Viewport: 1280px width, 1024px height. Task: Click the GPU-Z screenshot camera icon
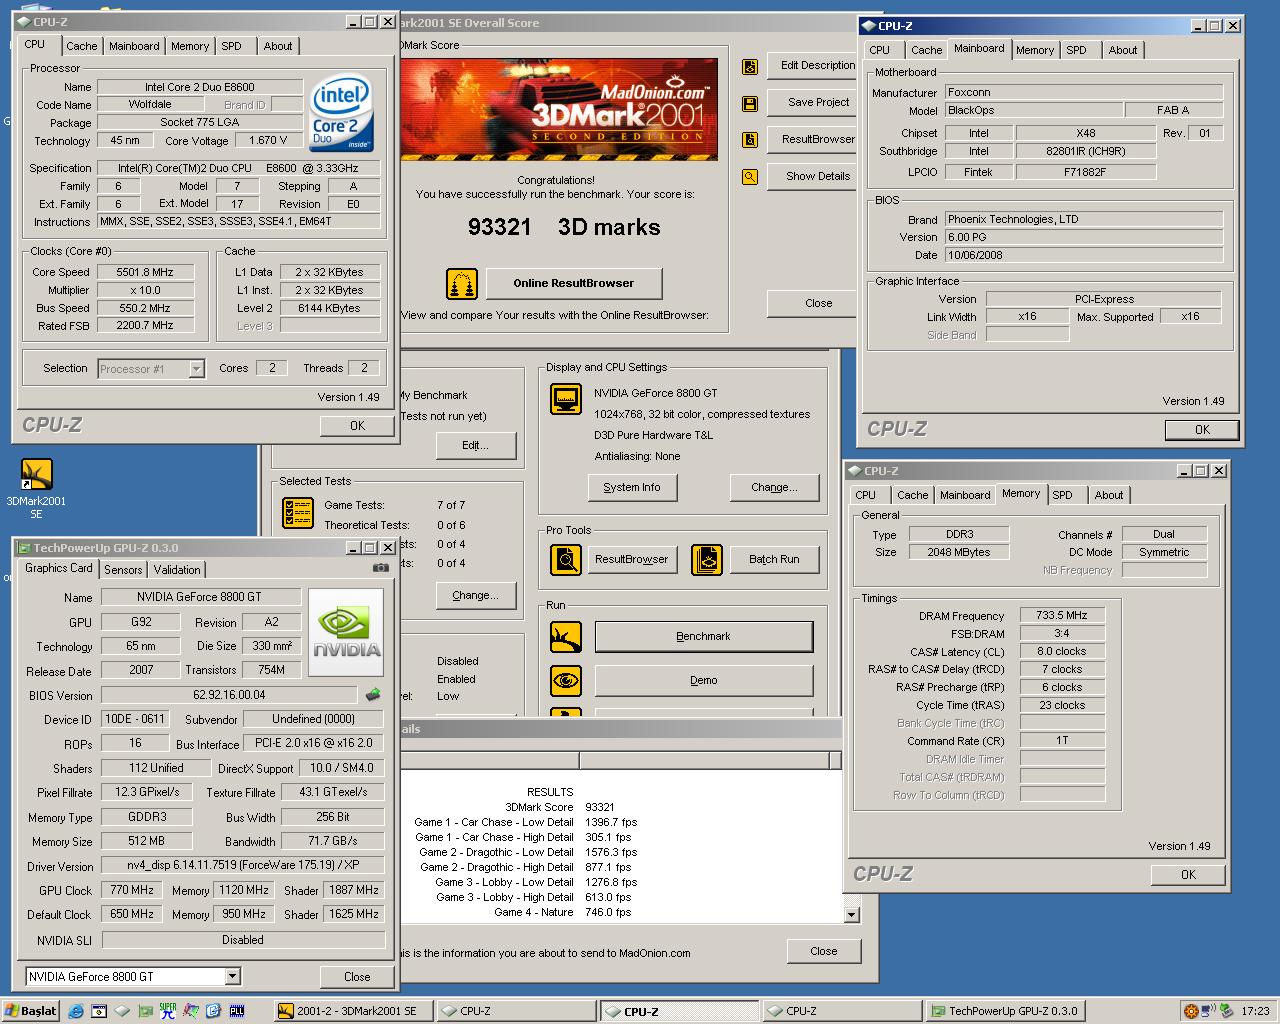[x=381, y=567]
